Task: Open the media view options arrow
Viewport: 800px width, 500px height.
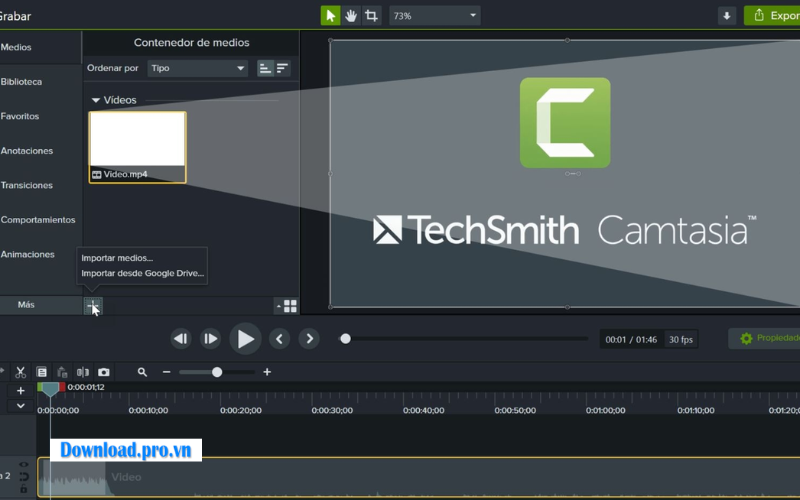Action: (279, 307)
